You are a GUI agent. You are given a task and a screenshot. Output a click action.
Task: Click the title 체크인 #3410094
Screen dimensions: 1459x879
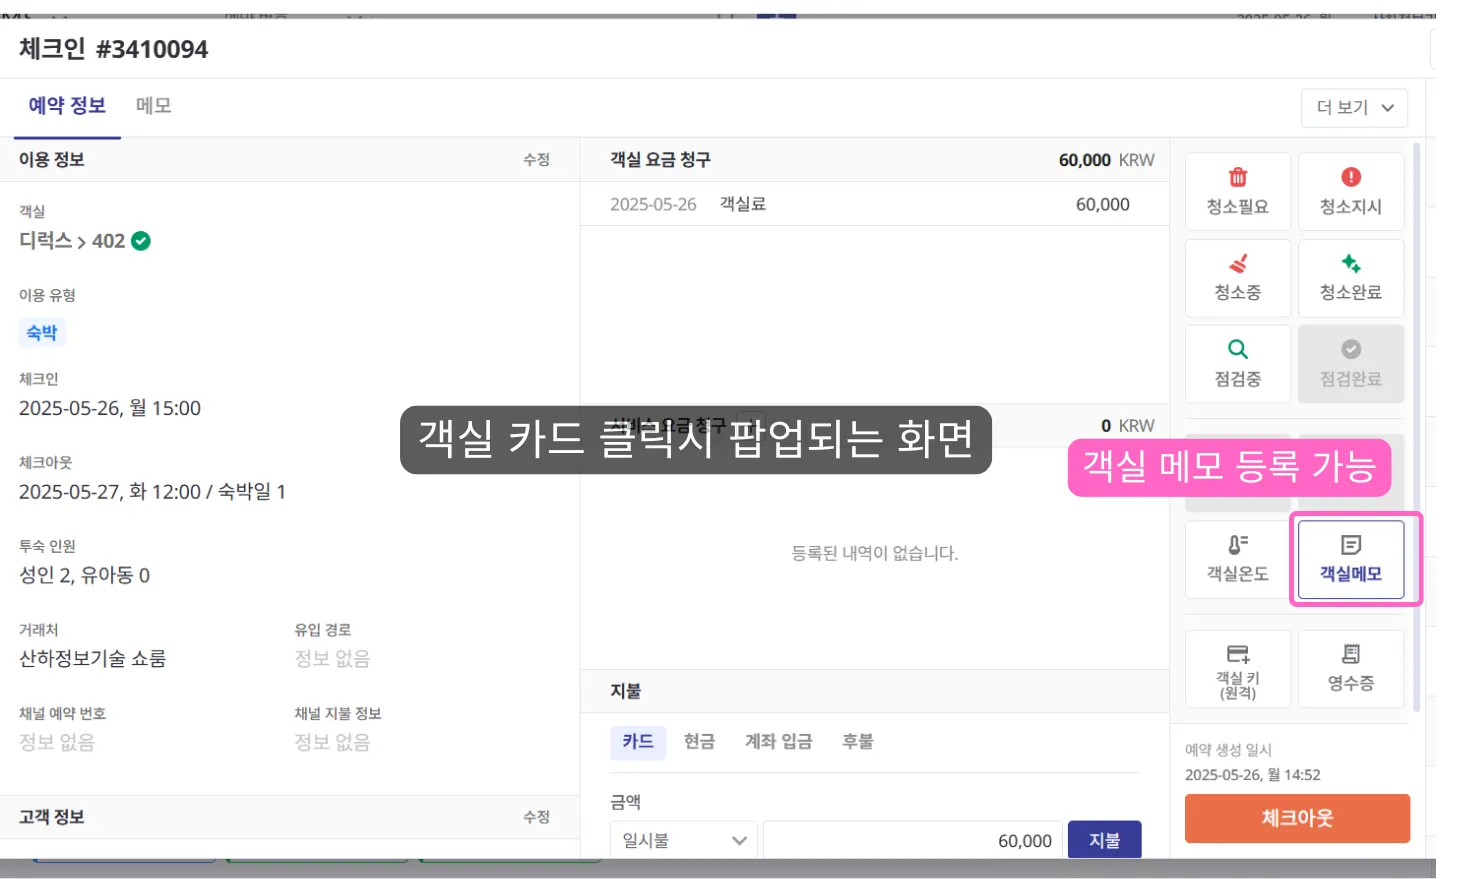pos(114,49)
